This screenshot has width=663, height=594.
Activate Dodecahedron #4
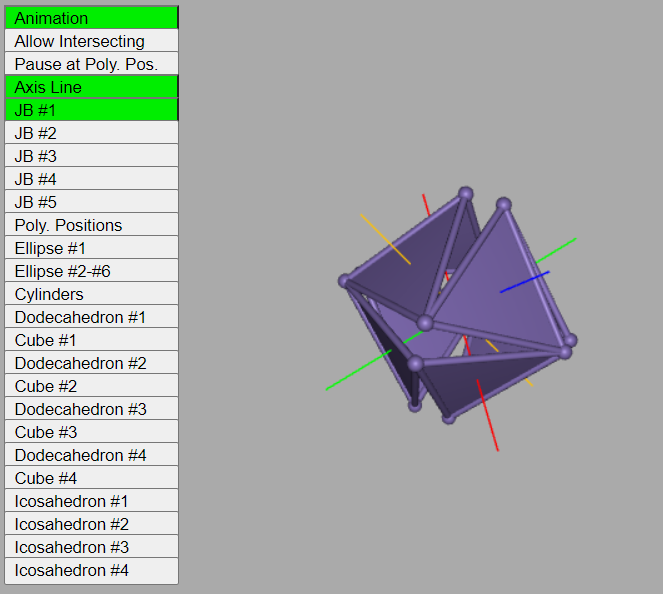(x=91, y=455)
